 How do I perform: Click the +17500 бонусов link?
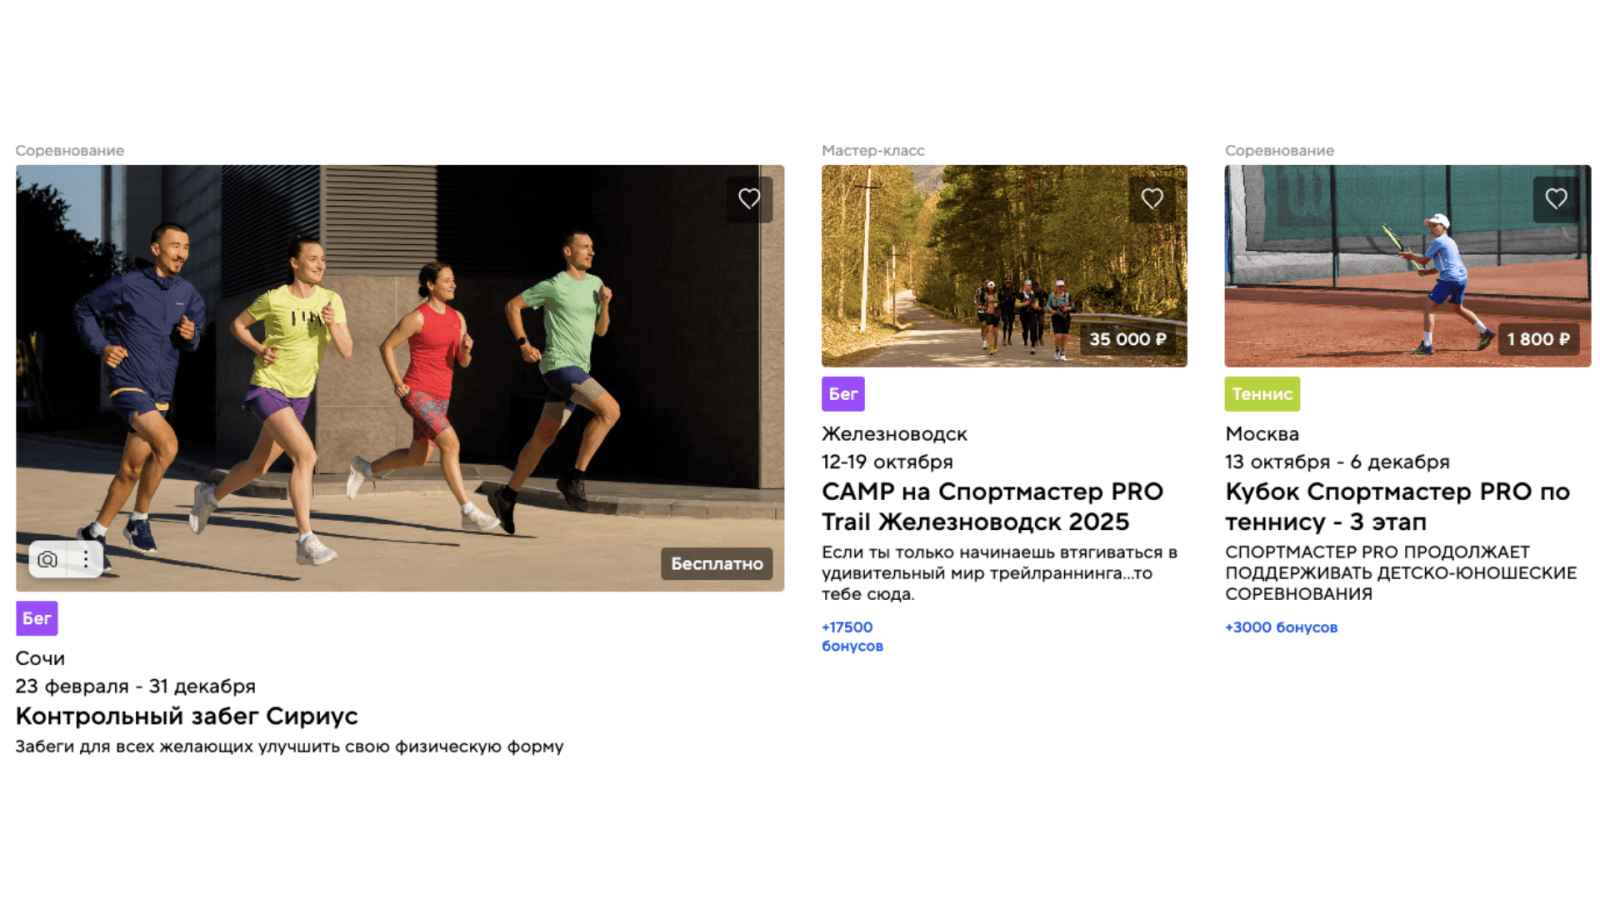point(852,636)
